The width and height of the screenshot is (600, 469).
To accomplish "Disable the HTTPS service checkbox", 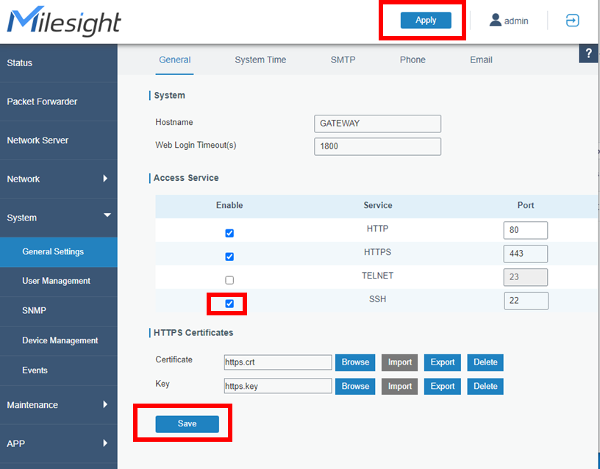I will point(229,256).
